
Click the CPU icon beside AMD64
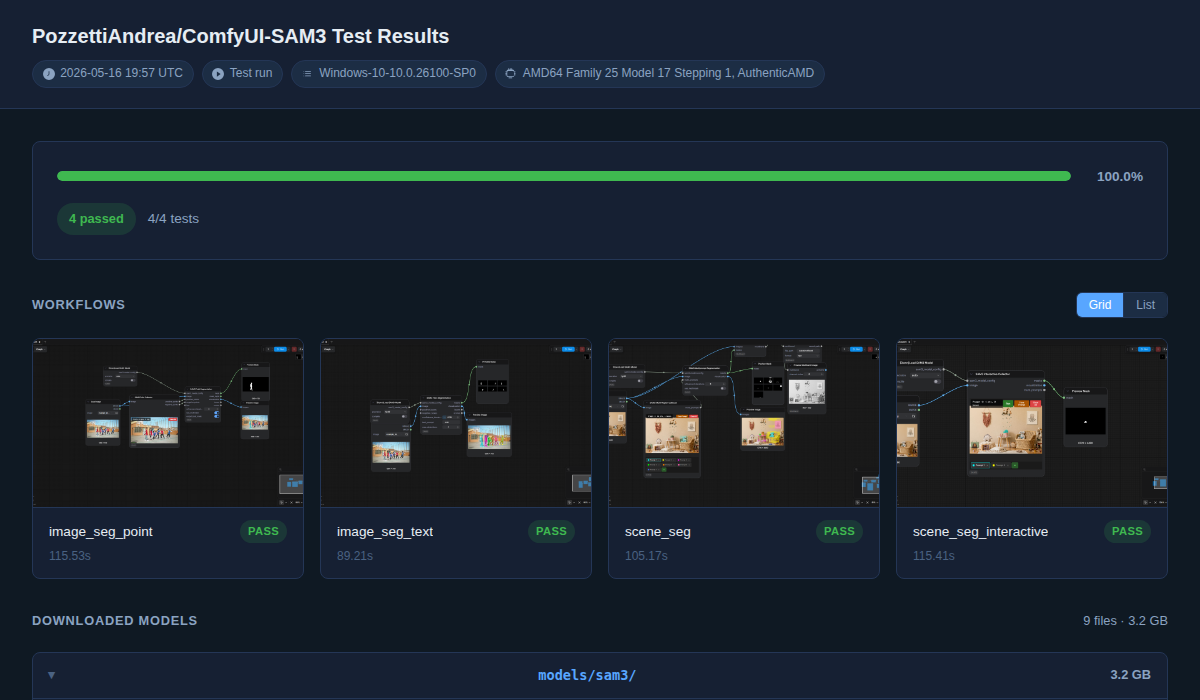point(511,73)
